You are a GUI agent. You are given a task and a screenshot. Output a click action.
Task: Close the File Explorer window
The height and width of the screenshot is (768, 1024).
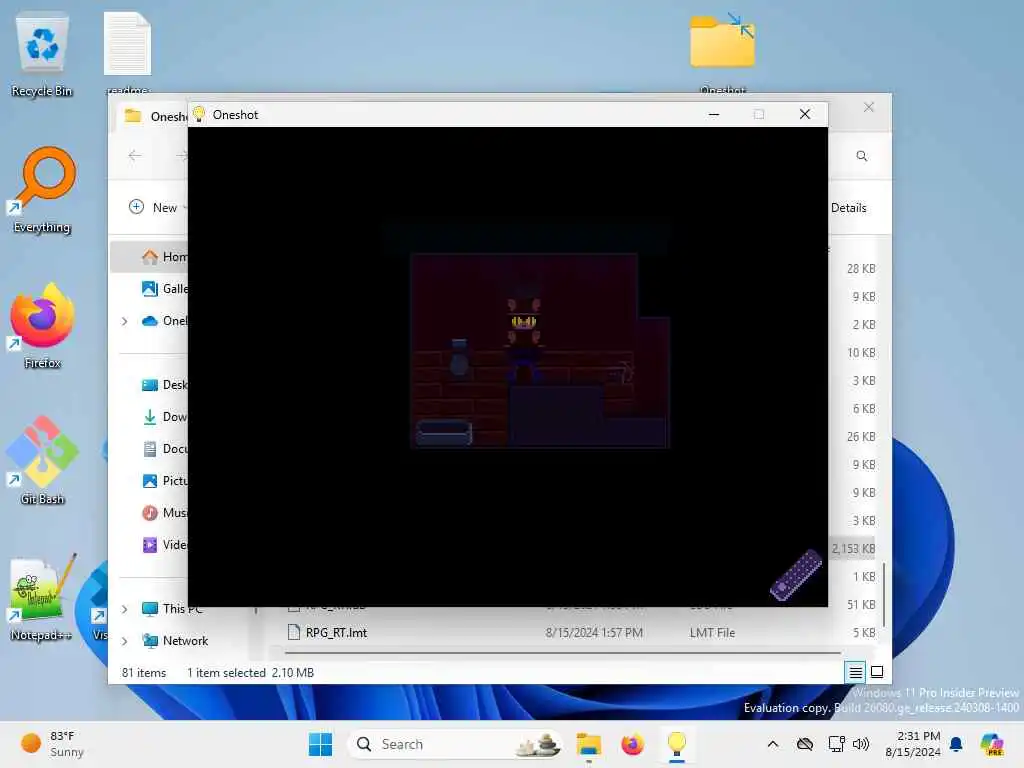(869, 107)
